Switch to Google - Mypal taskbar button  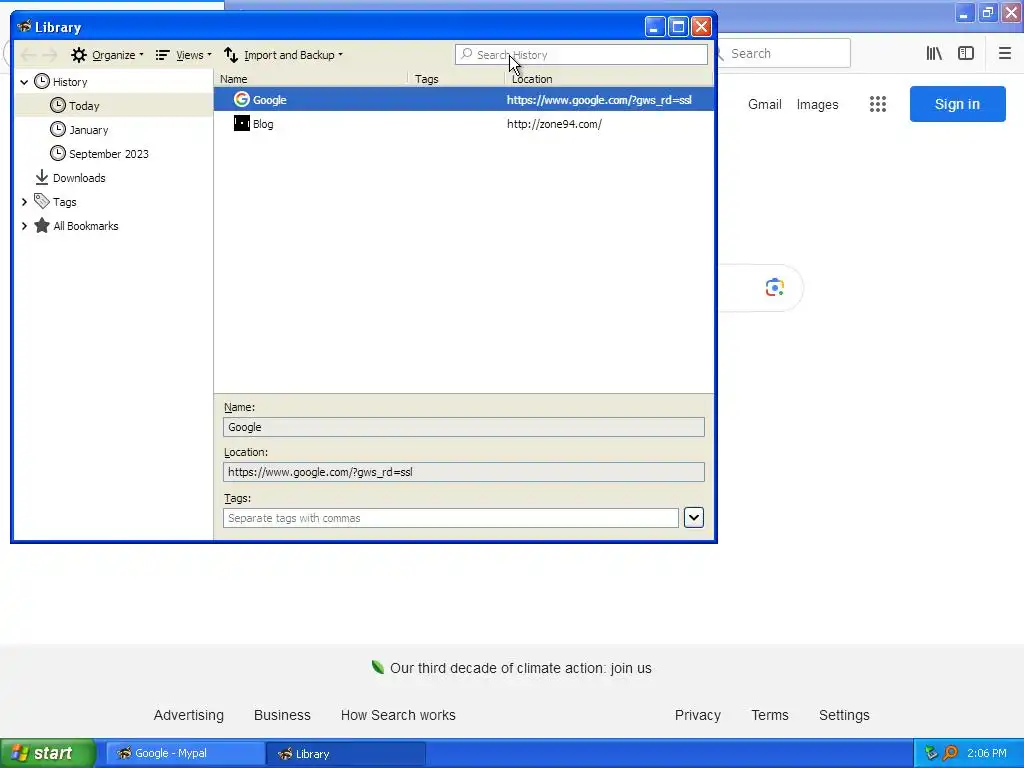tap(185, 754)
